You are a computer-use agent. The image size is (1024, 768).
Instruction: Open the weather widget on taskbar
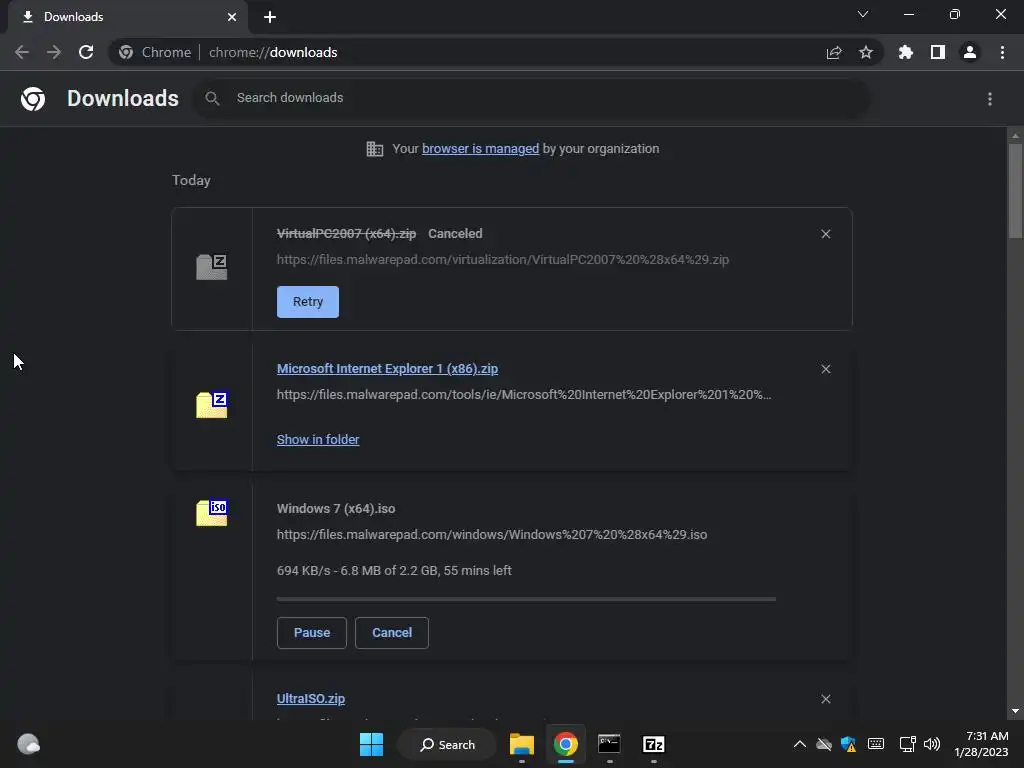29,744
